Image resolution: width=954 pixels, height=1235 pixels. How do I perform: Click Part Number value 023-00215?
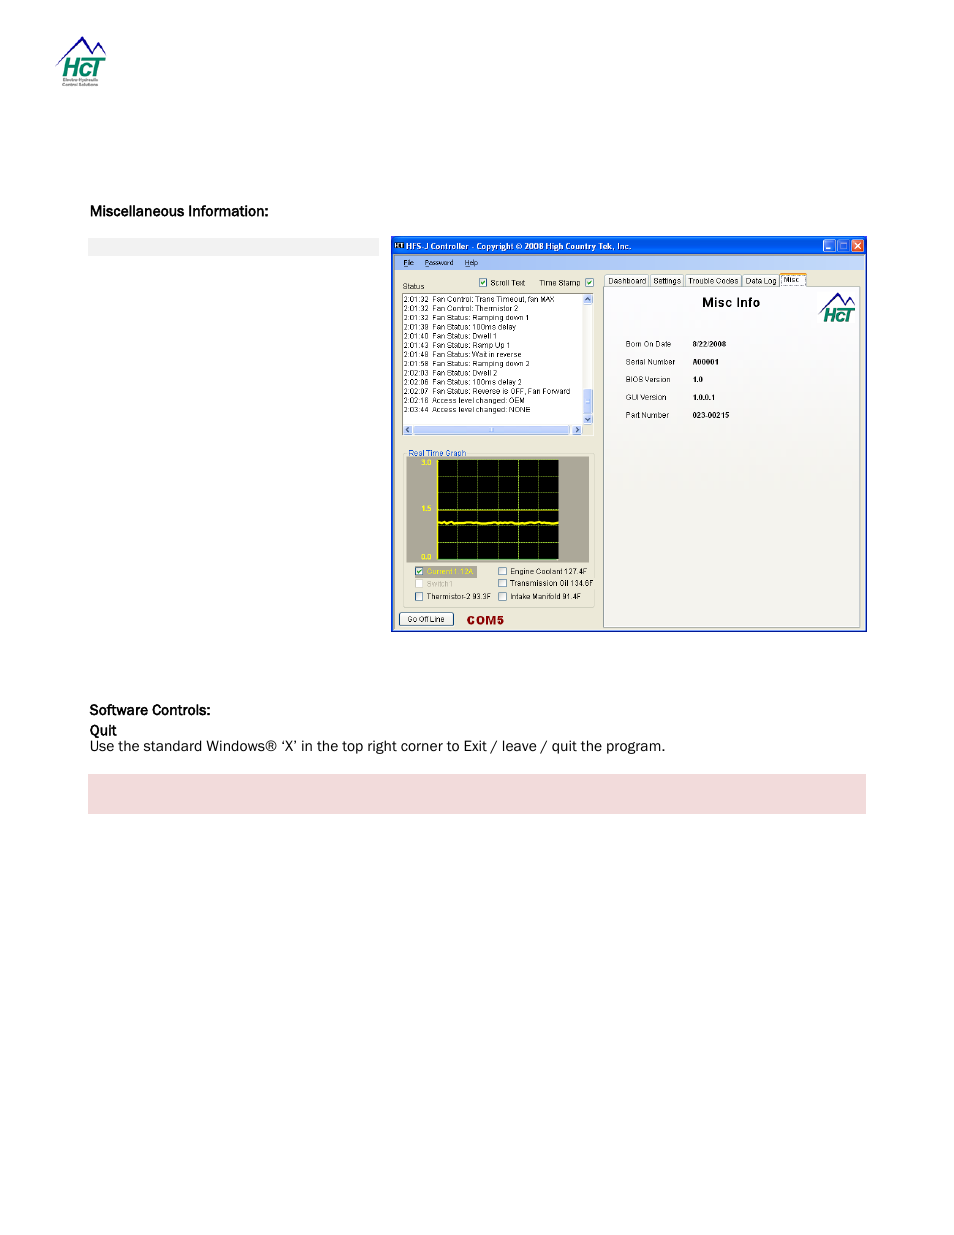pos(711,415)
